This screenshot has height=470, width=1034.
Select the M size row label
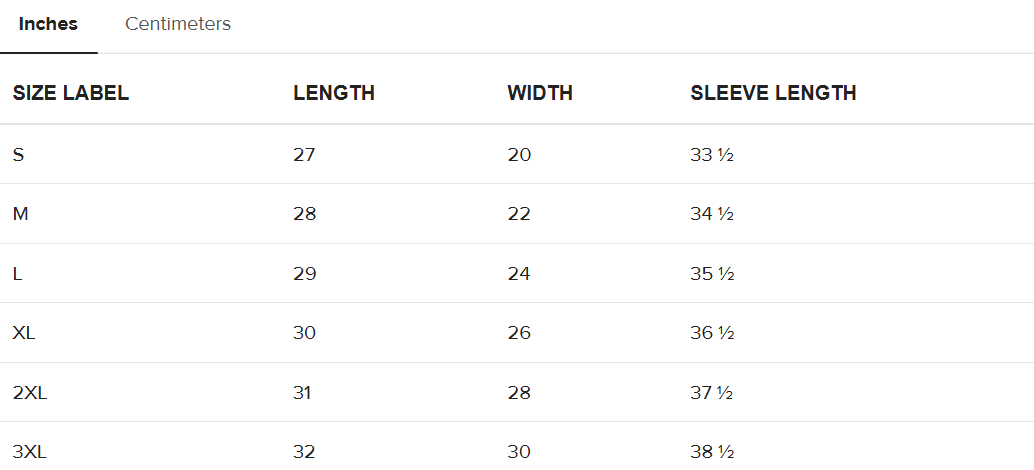[20, 214]
